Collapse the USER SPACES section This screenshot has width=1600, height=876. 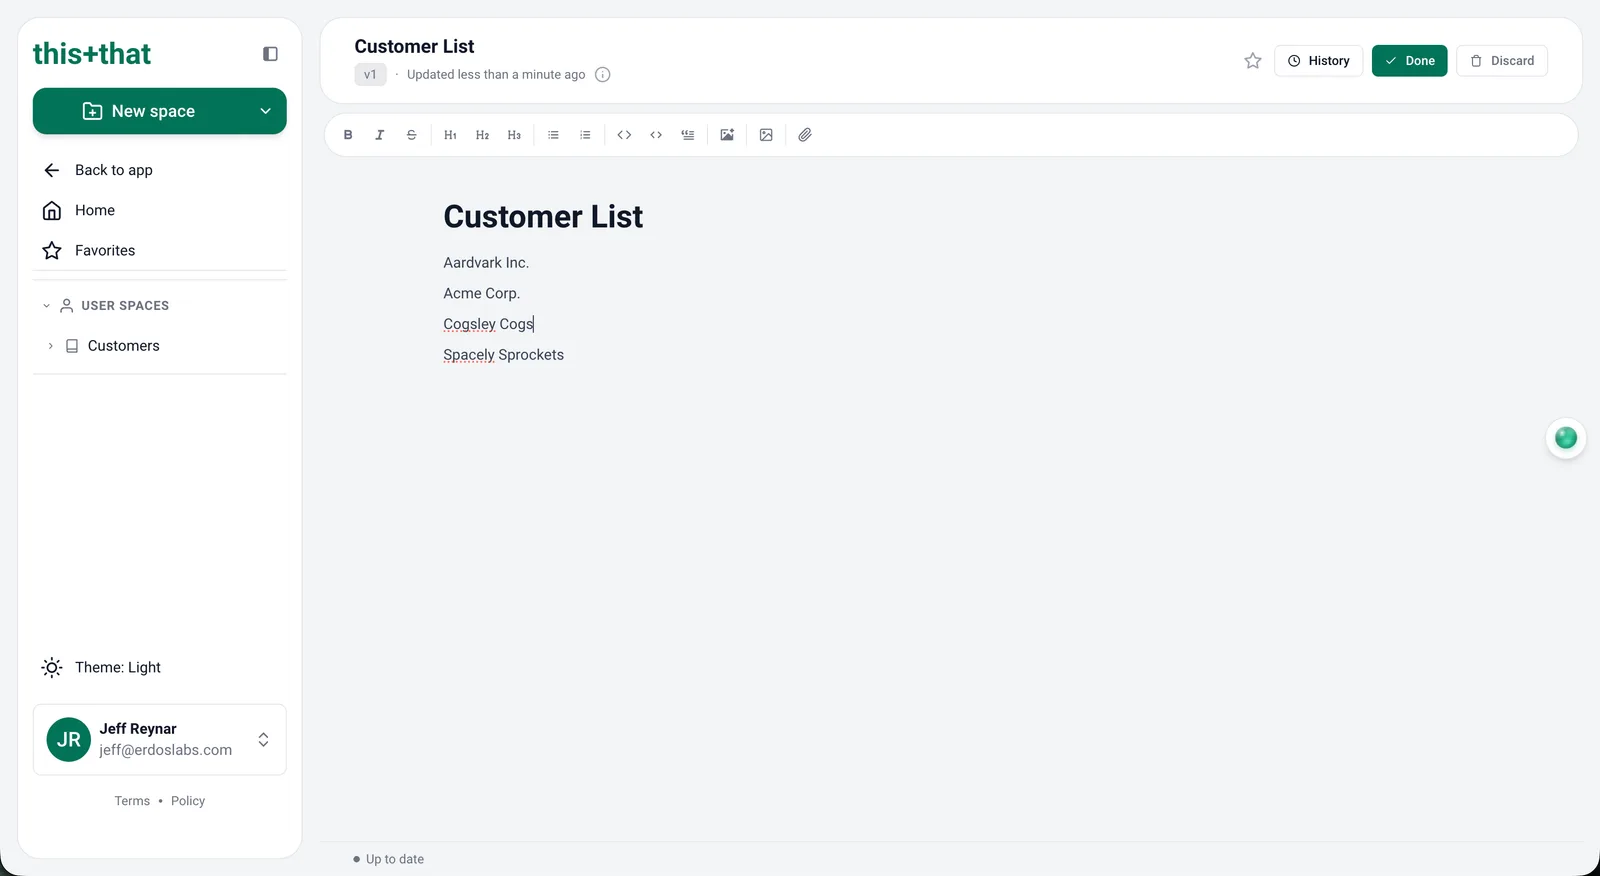pyautogui.click(x=46, y=306)
